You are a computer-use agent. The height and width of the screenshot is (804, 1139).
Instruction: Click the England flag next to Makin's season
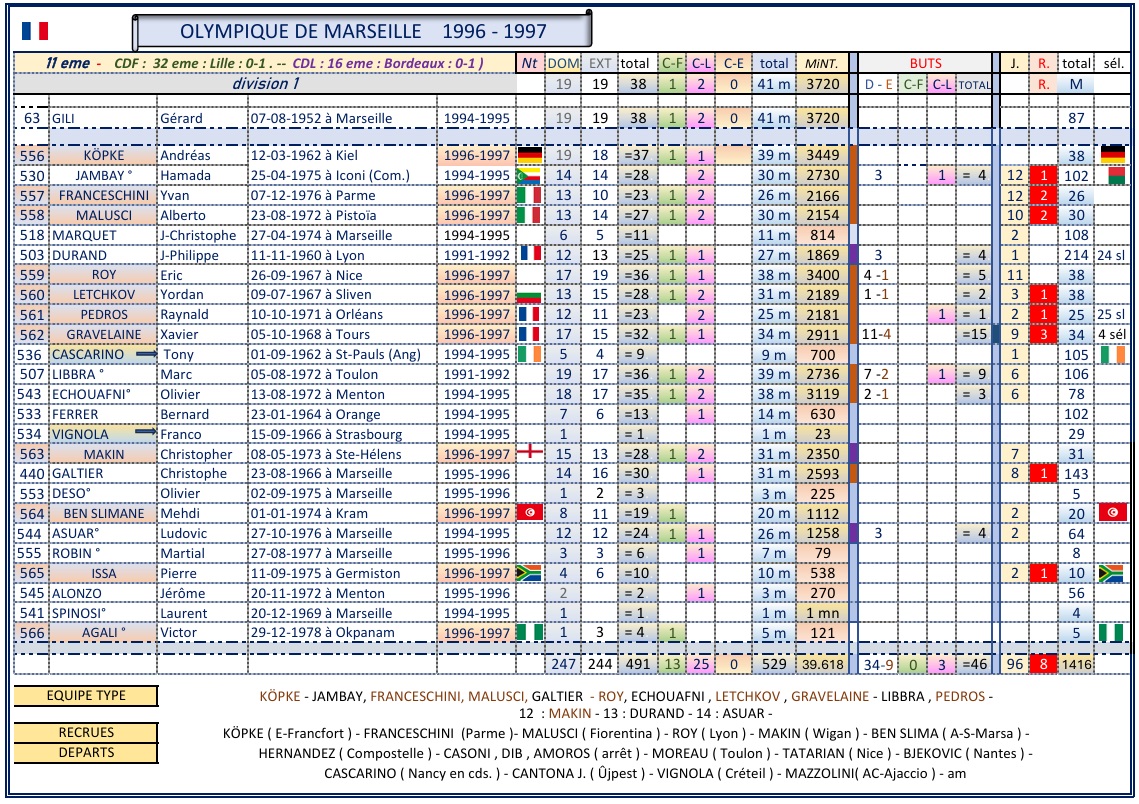point(529,453)
